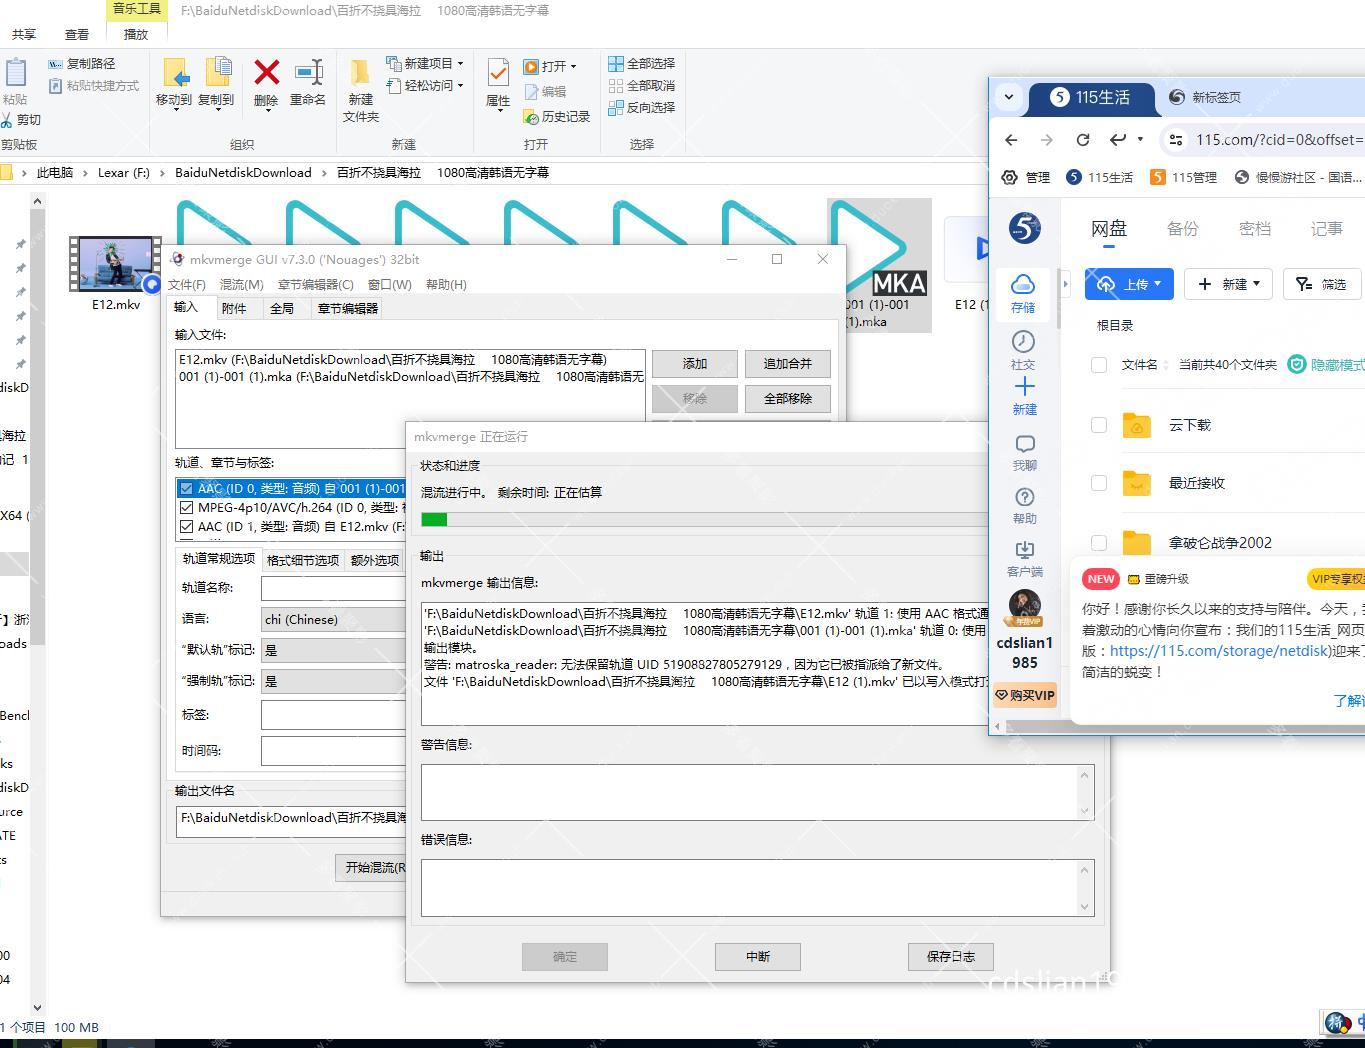Viewport: 1365px width, 1048px height.
Task: Click the 中断 abort button
Action: [757, 957]
